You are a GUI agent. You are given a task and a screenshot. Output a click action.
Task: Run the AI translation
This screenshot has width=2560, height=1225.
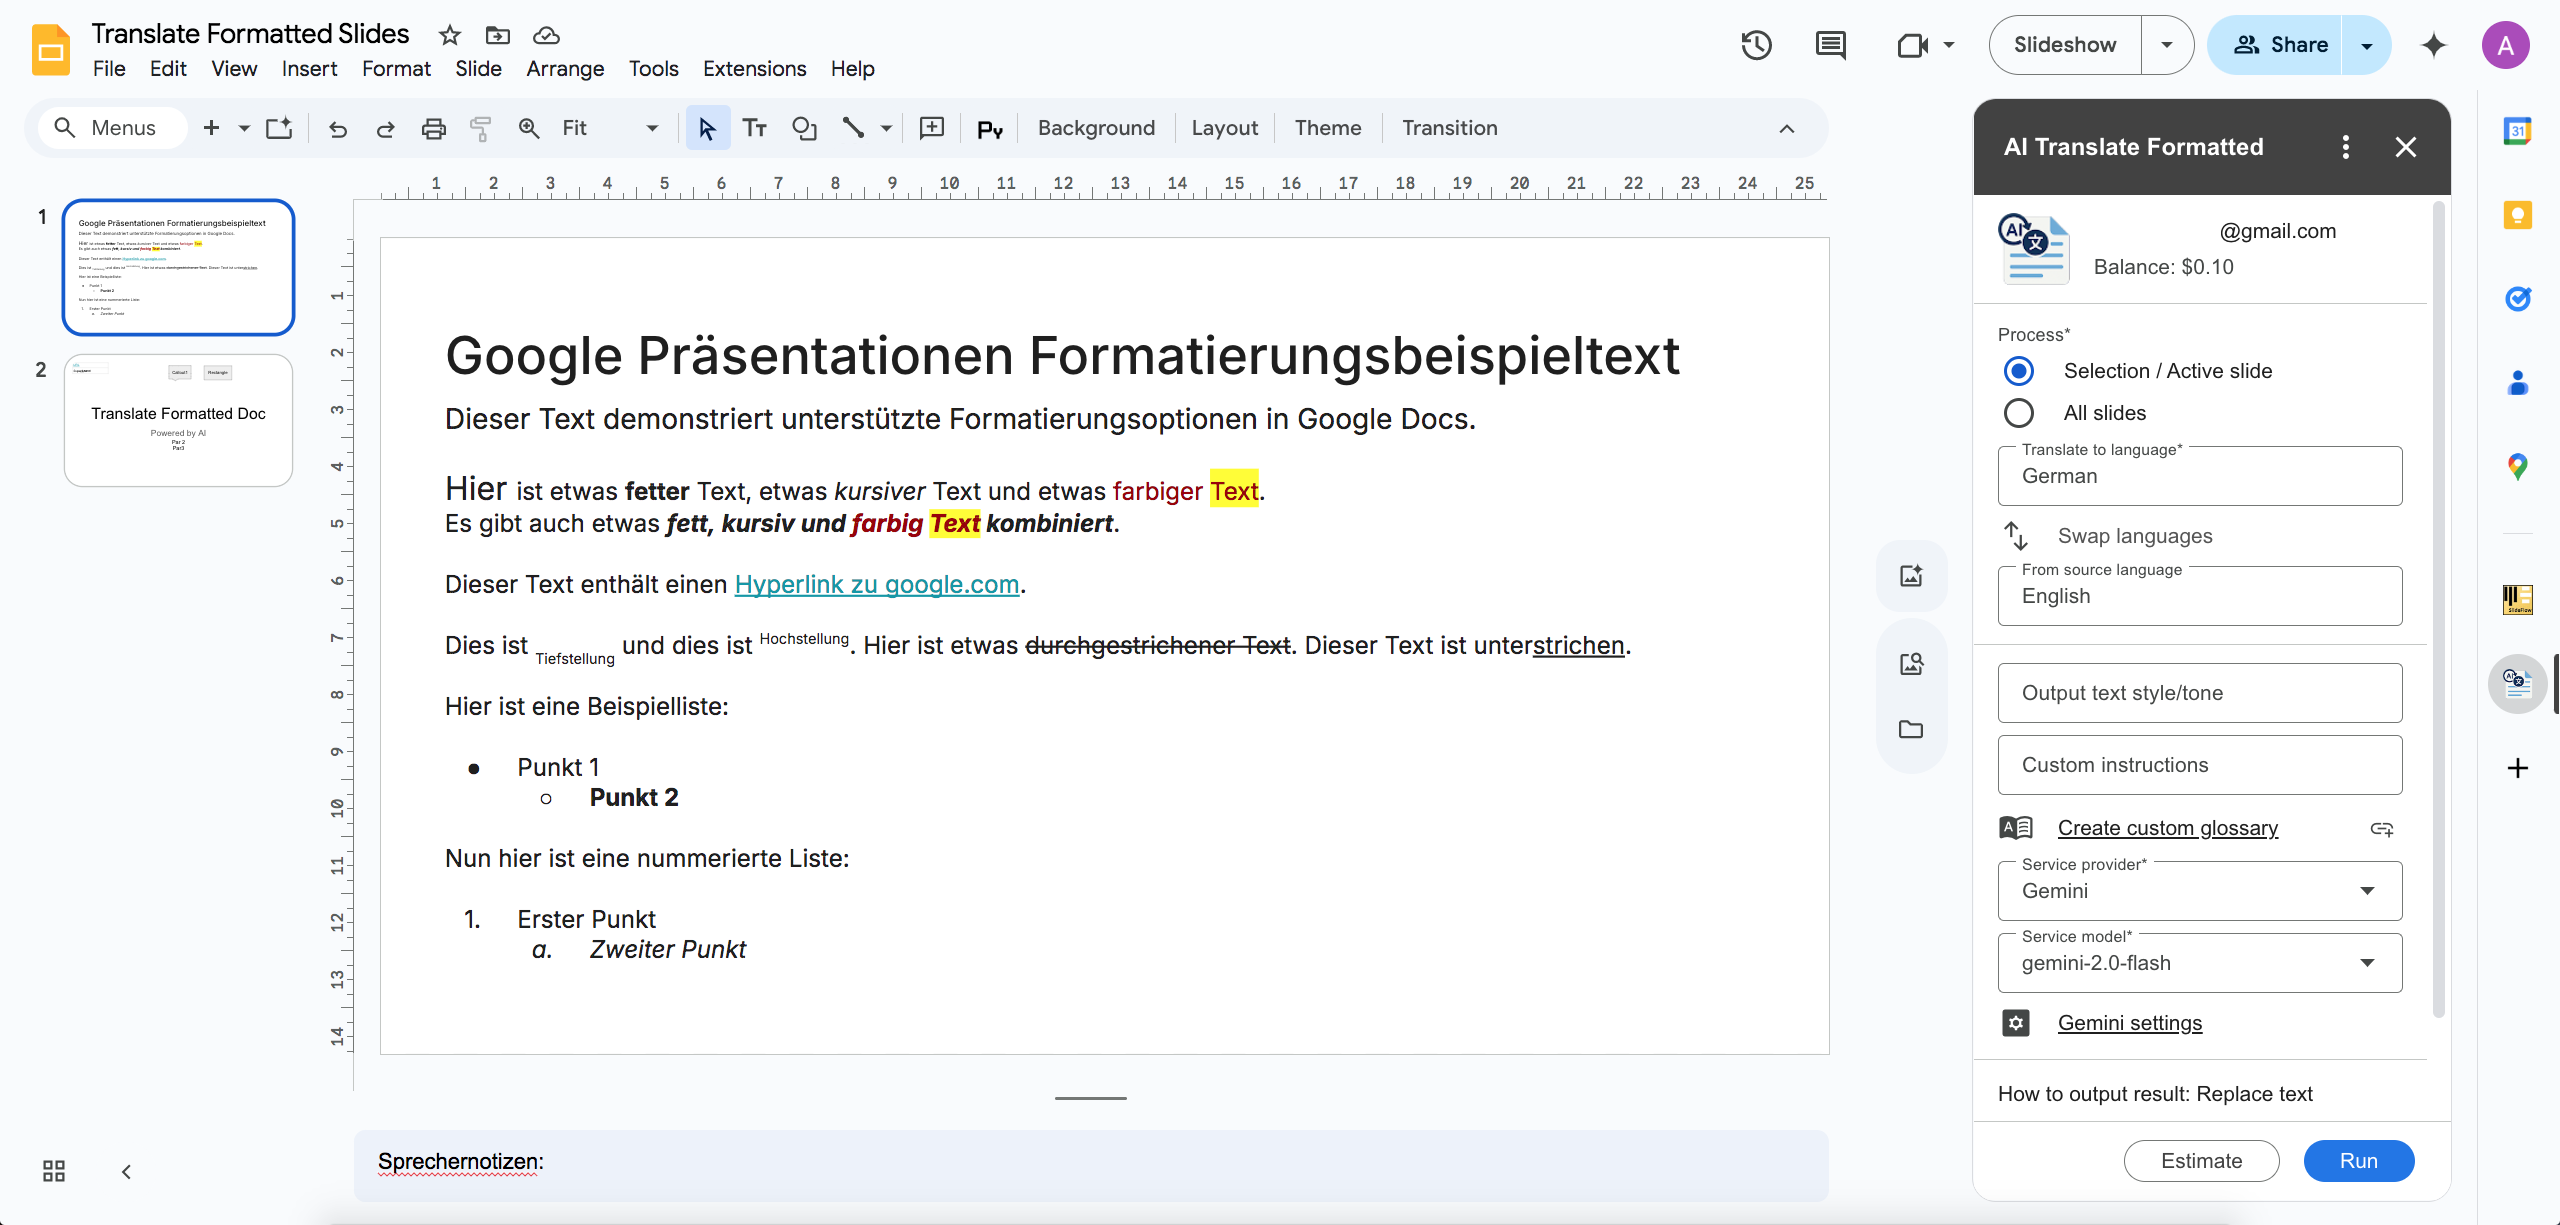pos(2359,1161)
